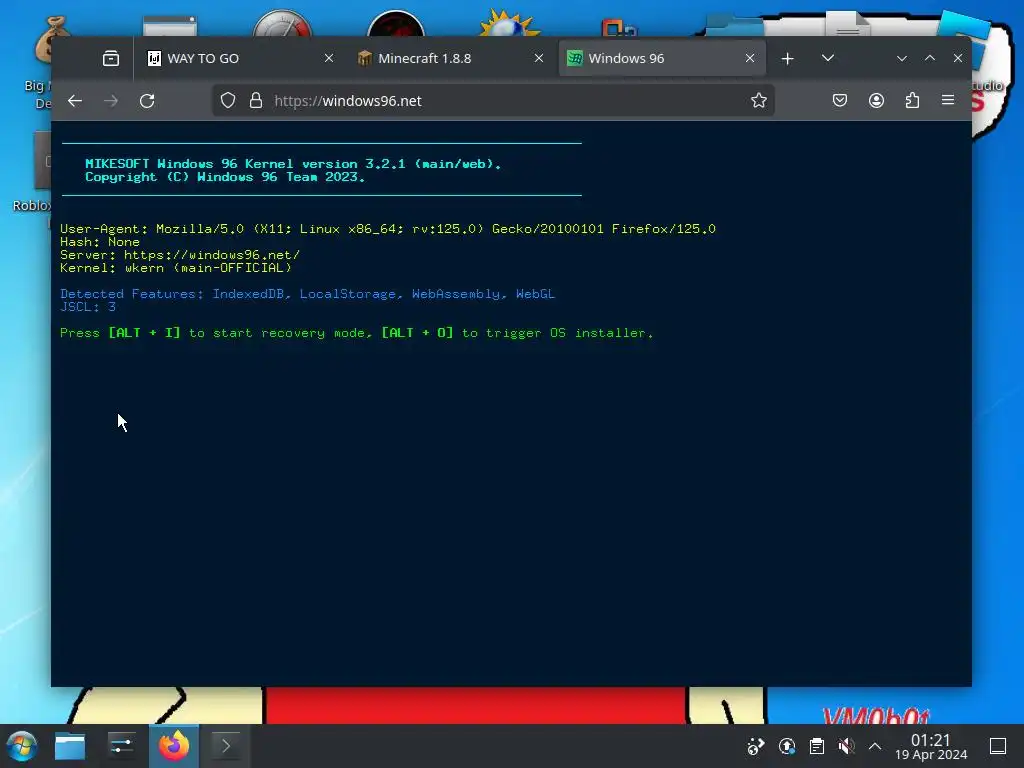Click the [ALT + I] recovery mode hint
The image size is (1024, 768).
click(144, 333)
